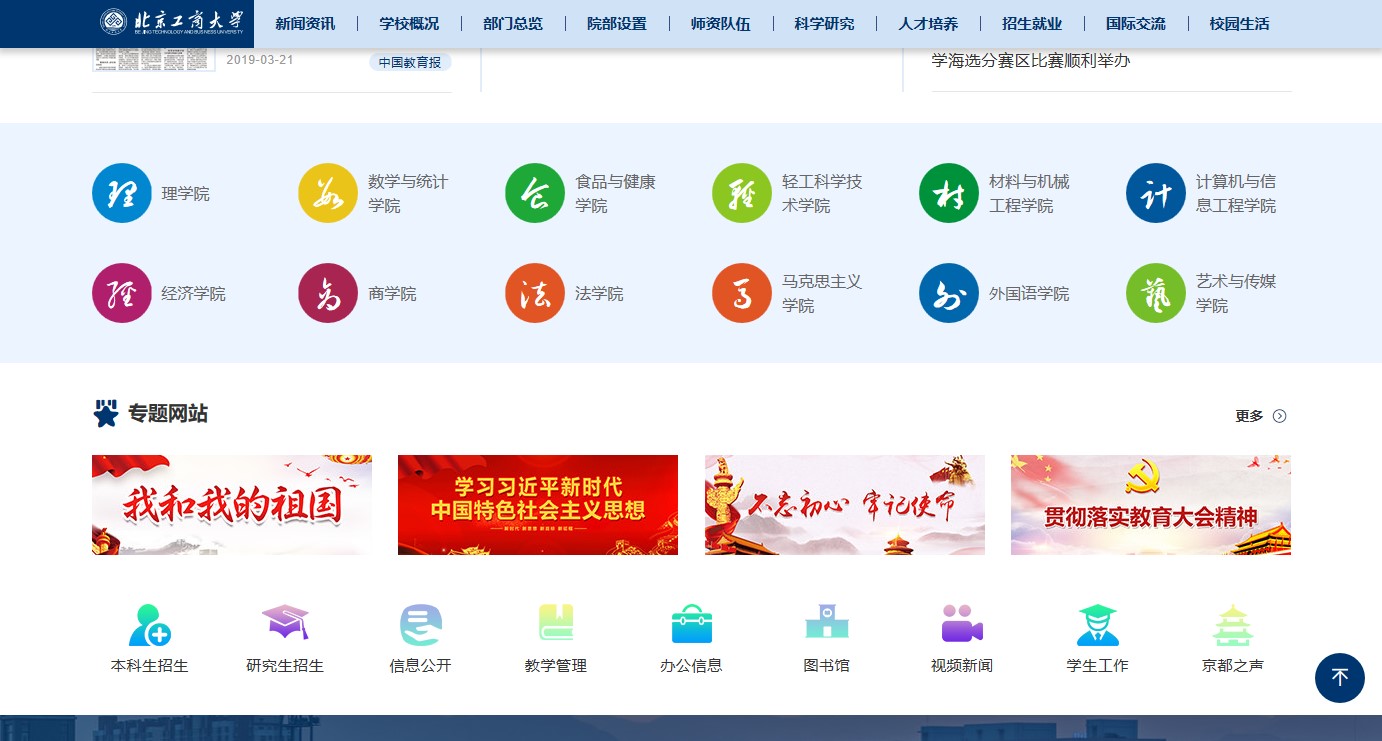Click the 中国教育报 source tag
The width and height of the screenshot is (1382, 741).
point(410,62)
